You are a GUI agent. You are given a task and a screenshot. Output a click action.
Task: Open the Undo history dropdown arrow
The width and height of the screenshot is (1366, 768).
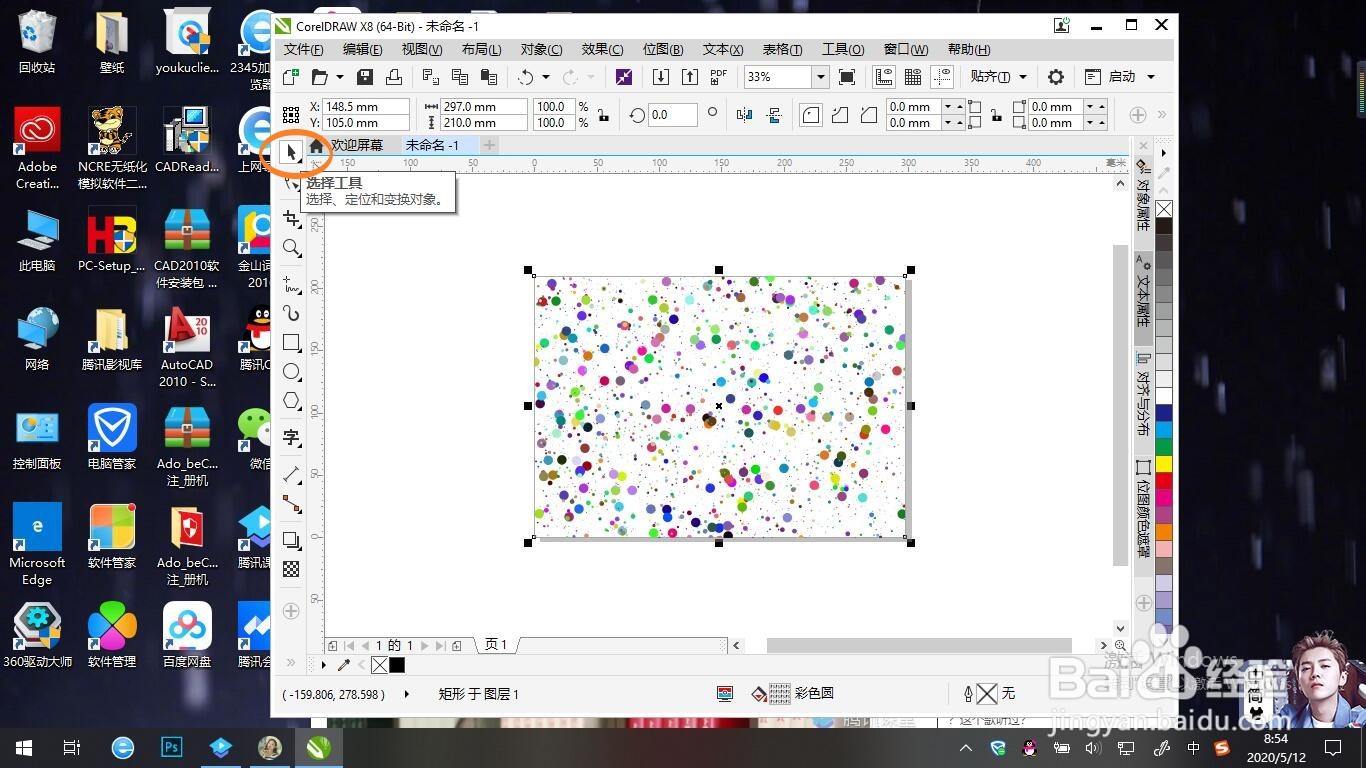coord(545,77)
